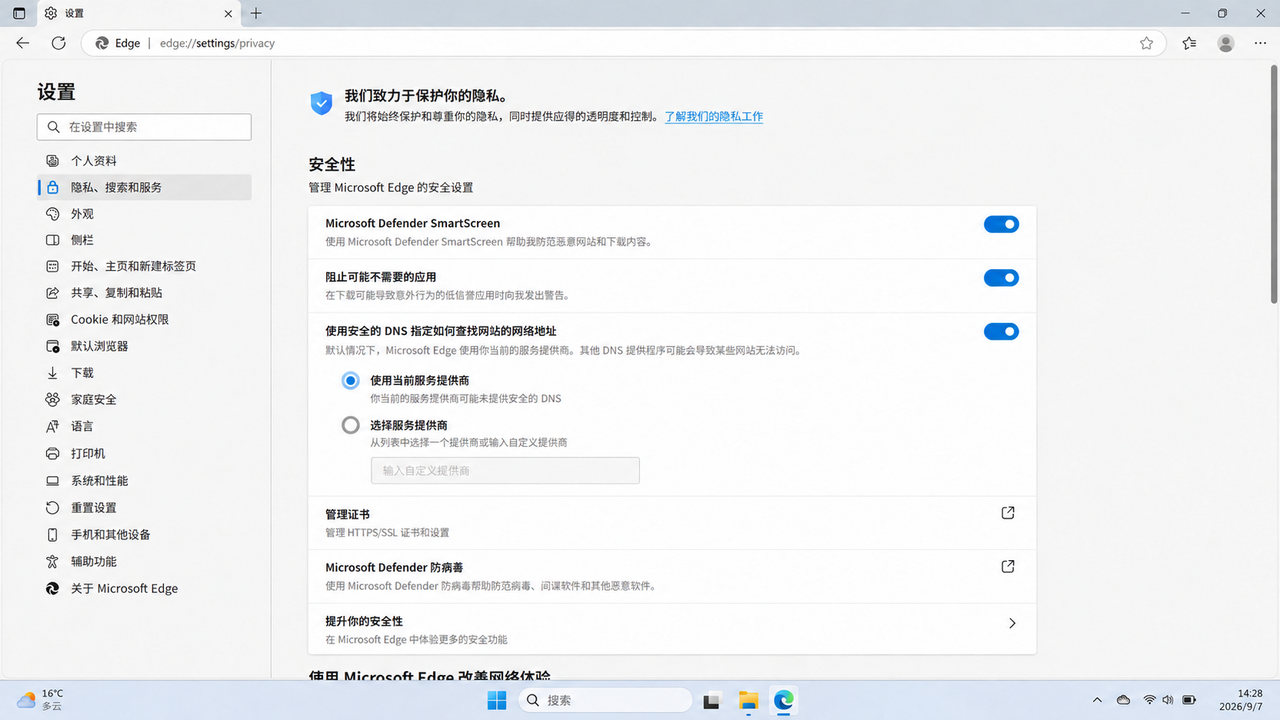Open 了解我们的隐私工作 link

(714, 117)
